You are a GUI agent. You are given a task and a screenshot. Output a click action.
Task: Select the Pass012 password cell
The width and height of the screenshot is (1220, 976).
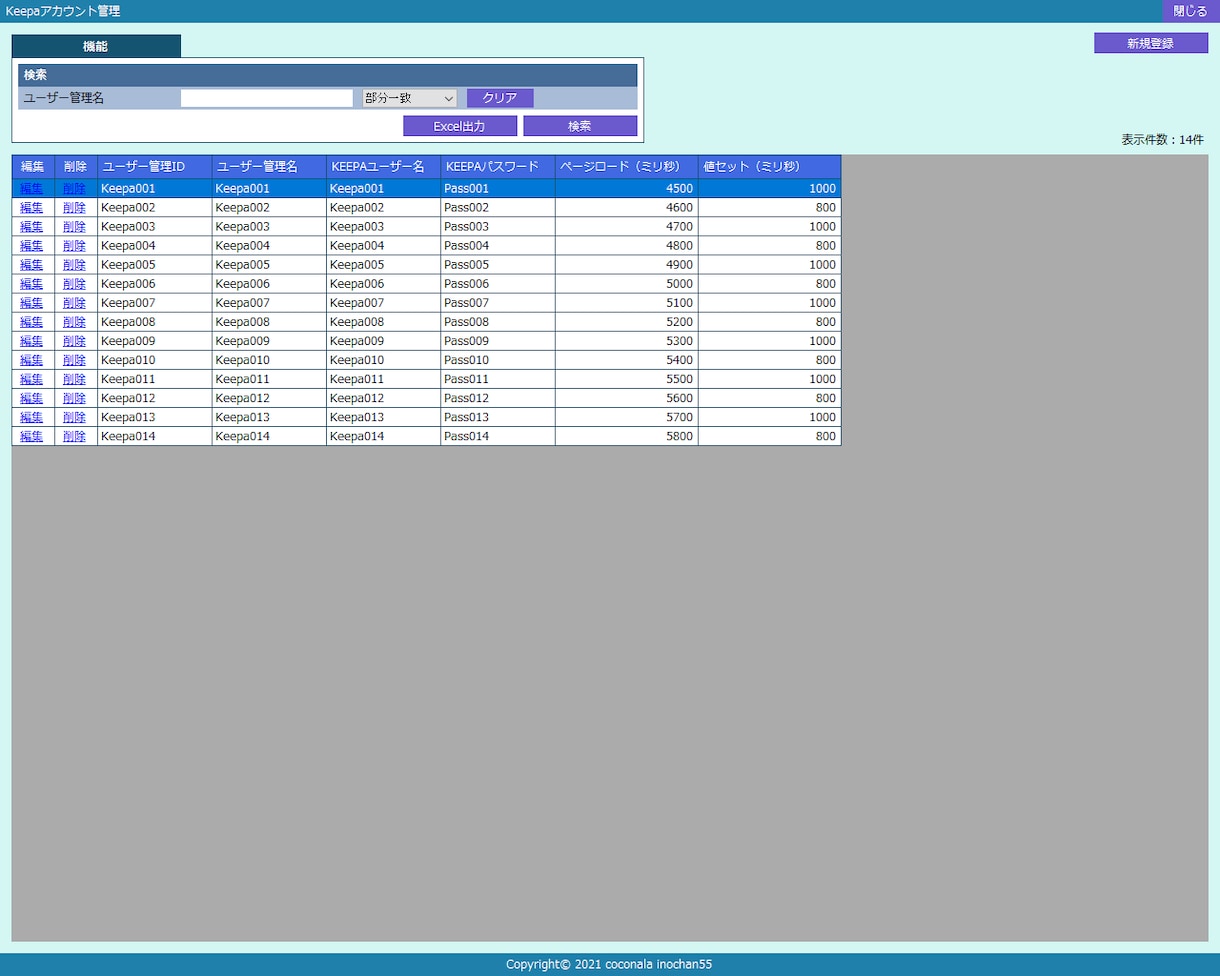[x=498, y=397]
